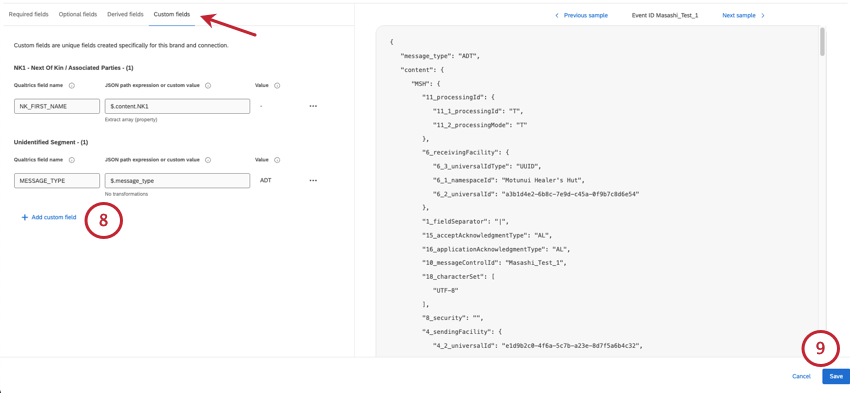Click "6_3_universalIdType": "UUID" JSON line
The image size is (850, 393).
pos(486,166)
